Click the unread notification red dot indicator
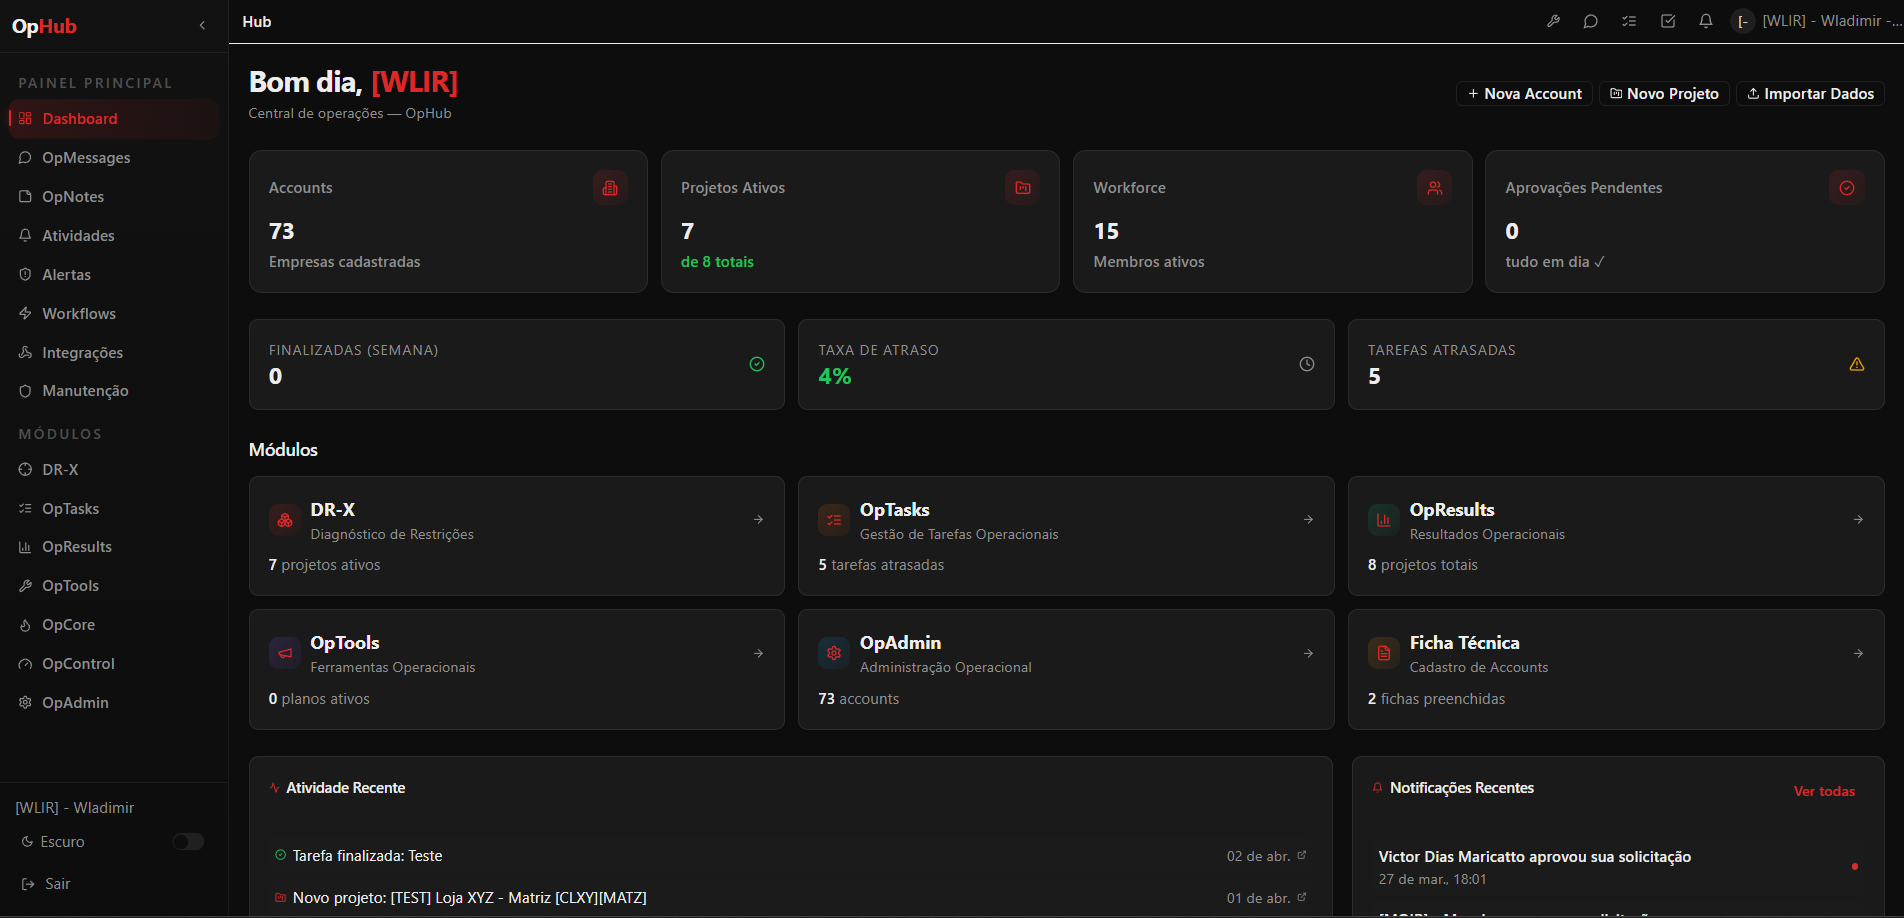The image size is (1904, 918). pyautogui.click(x=1855, y=867)
